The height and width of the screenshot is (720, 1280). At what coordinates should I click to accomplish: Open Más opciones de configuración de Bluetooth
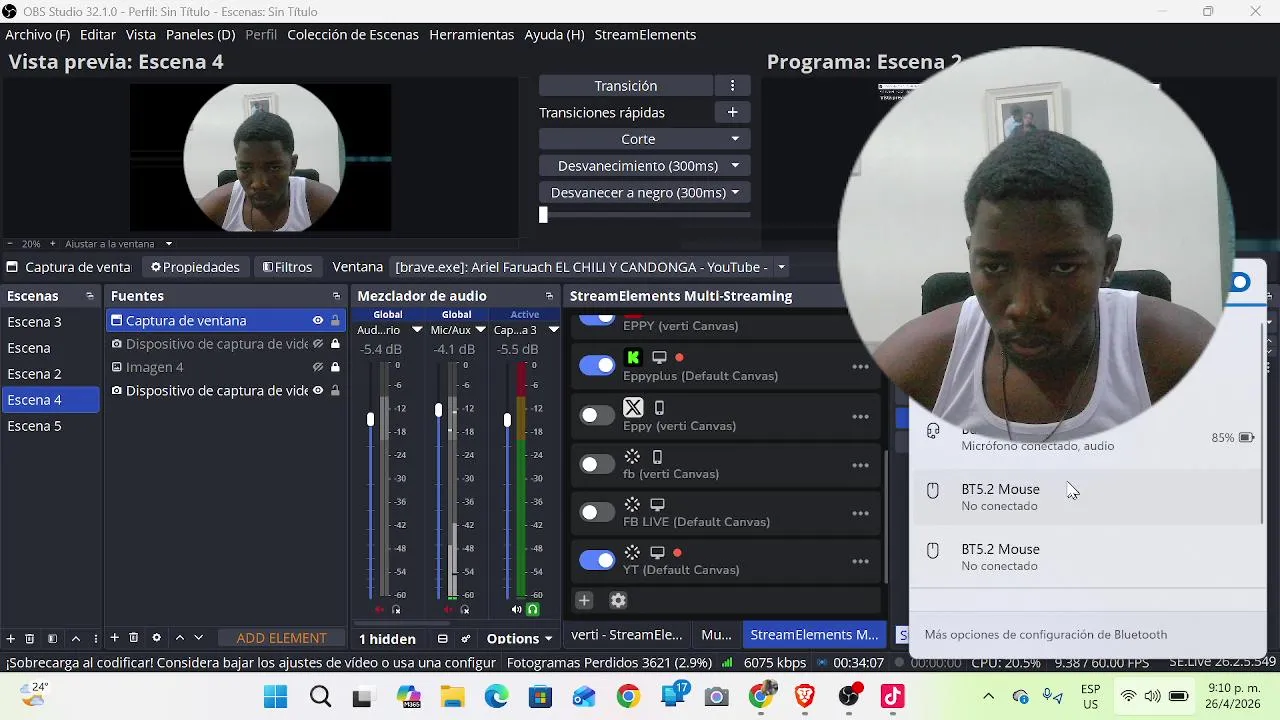[1046, 634]
